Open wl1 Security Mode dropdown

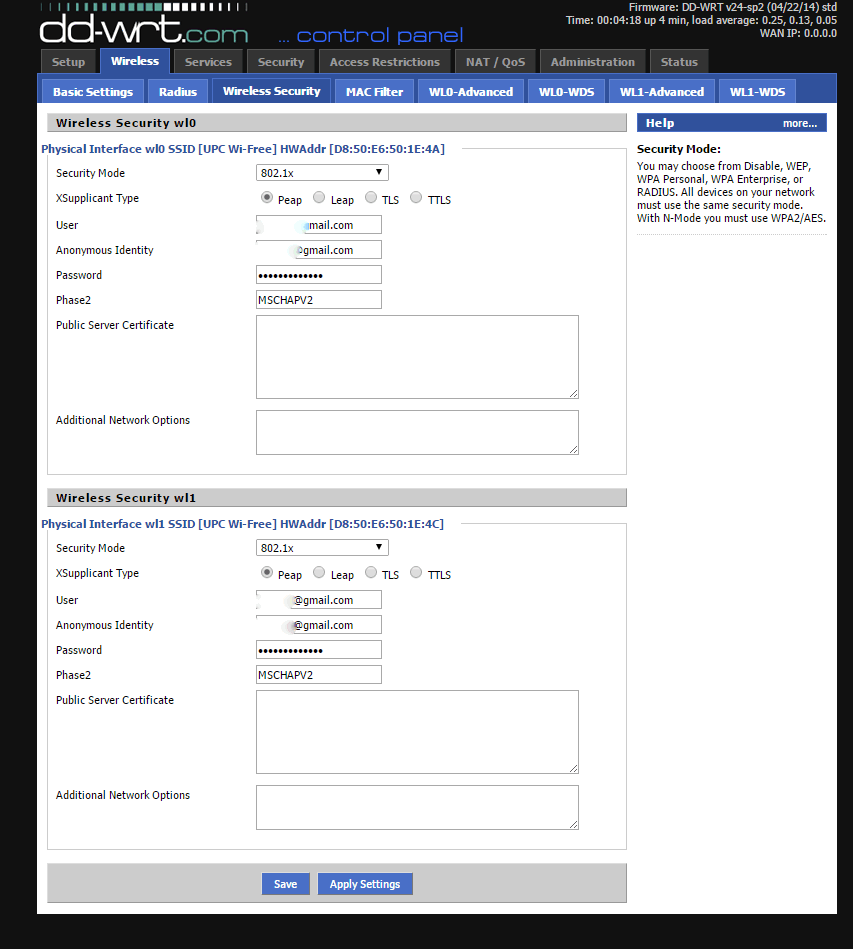click(x=322, y=548)
